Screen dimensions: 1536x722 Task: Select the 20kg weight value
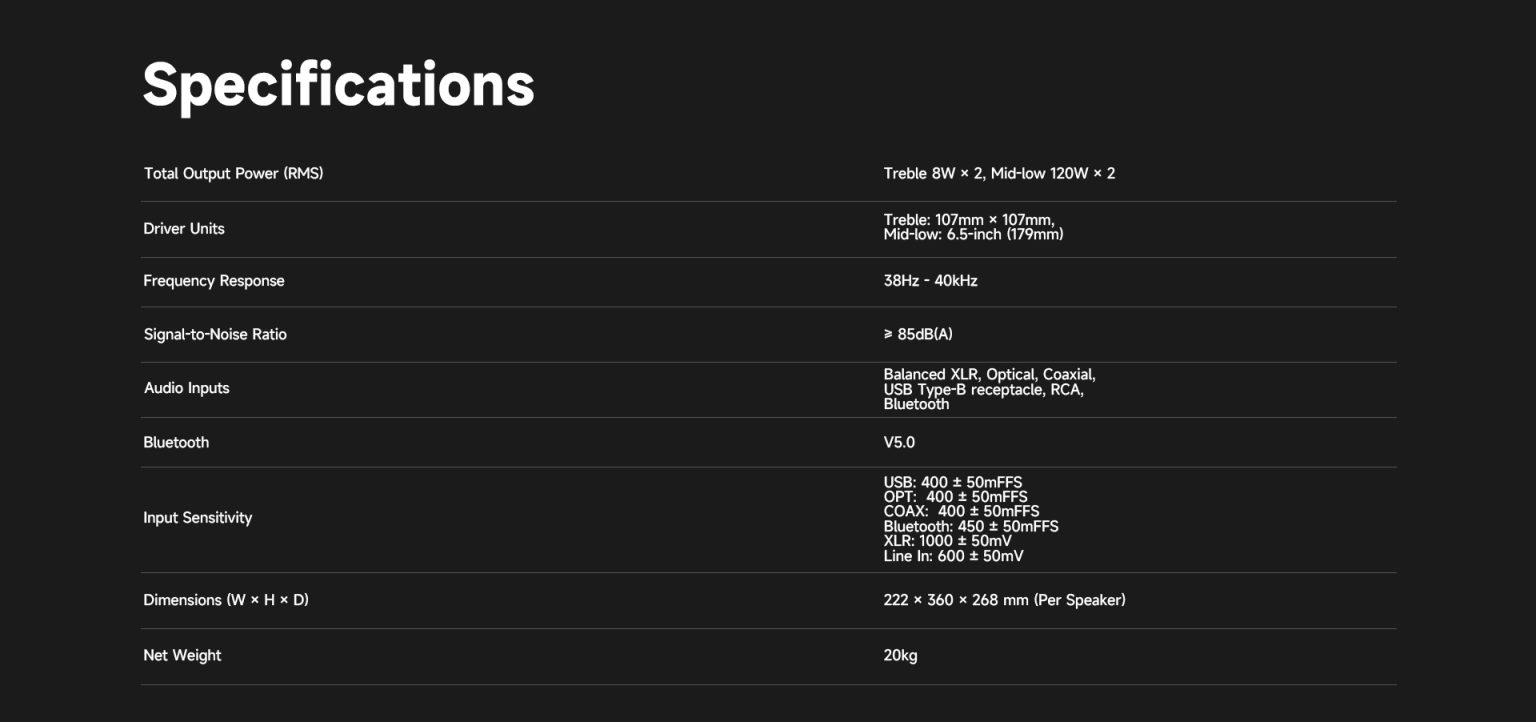click(x=900, y=656)
